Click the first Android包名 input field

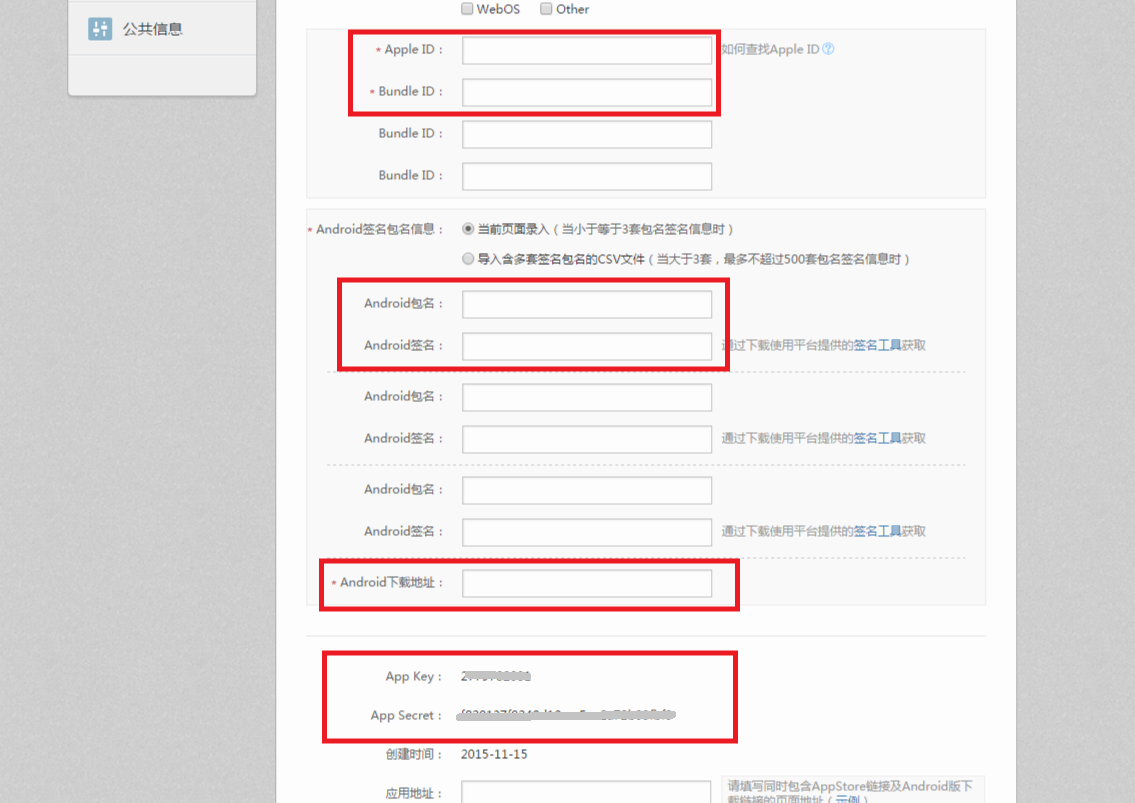587,304
